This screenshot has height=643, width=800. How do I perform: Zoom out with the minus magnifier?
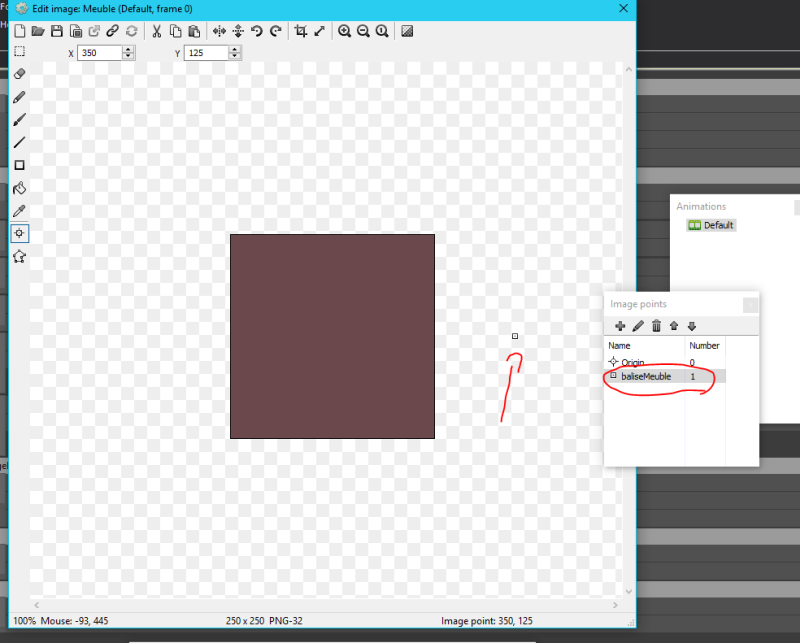point(363,31)
